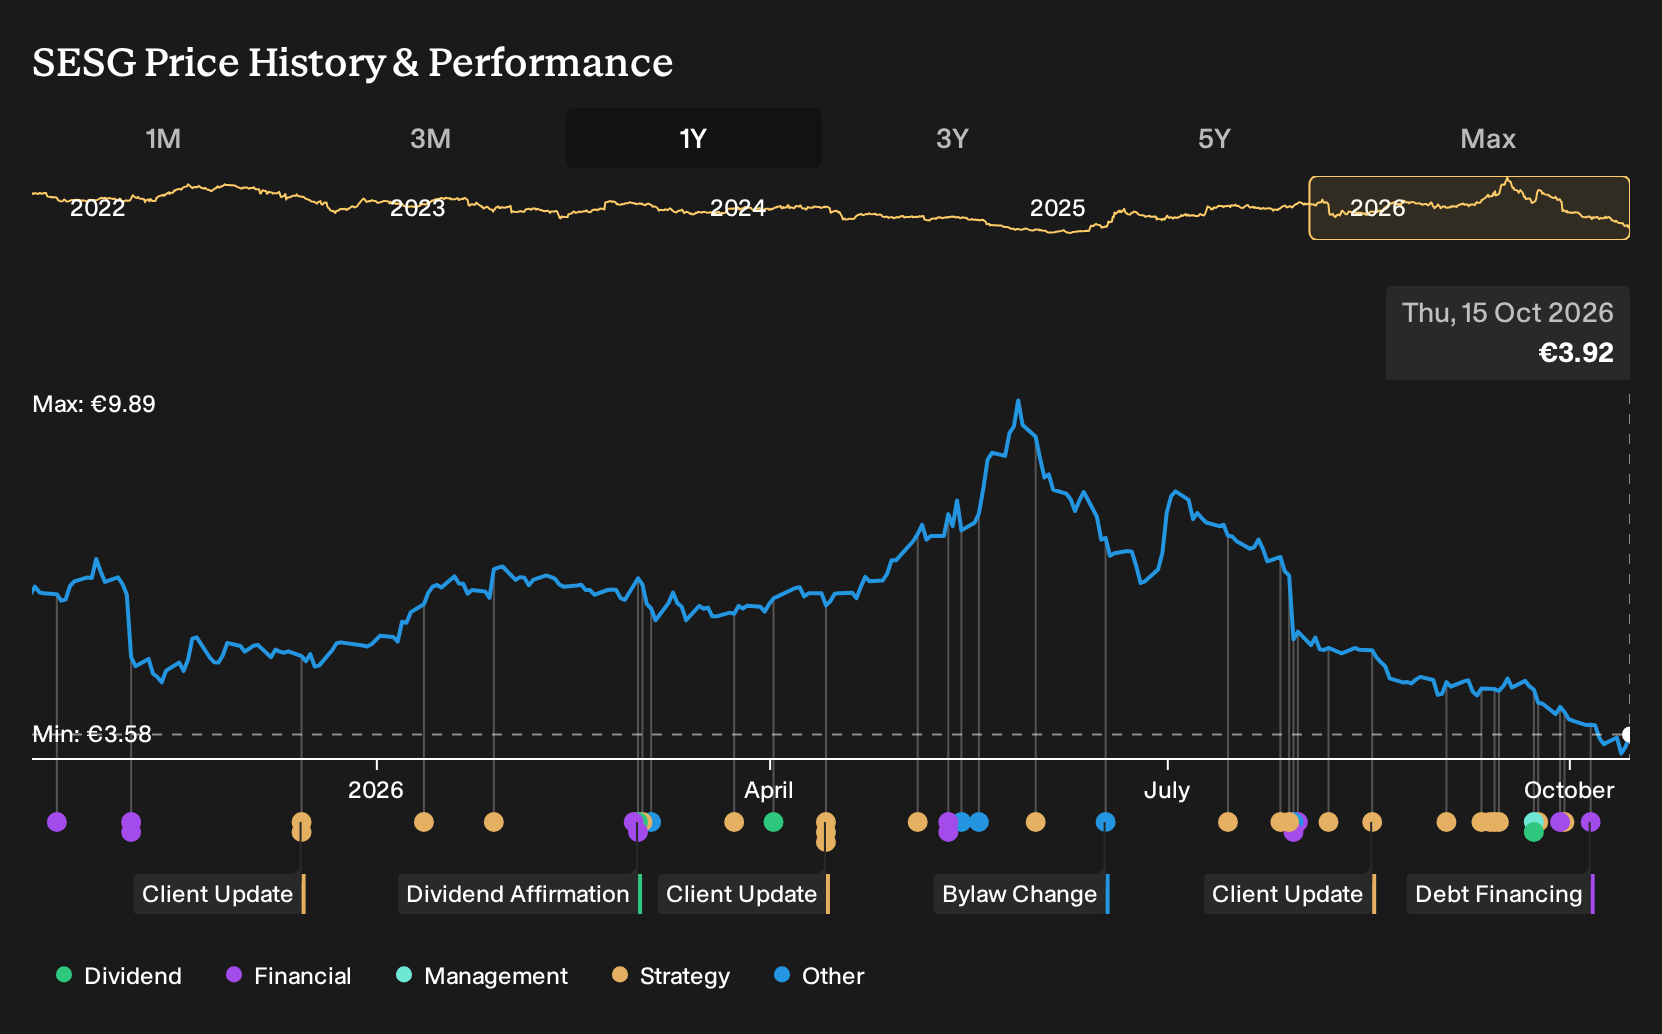Switch to the 1M time range
This screenshot has height=1034, width=1662.
pyautogui.click(x=163, y=138)
